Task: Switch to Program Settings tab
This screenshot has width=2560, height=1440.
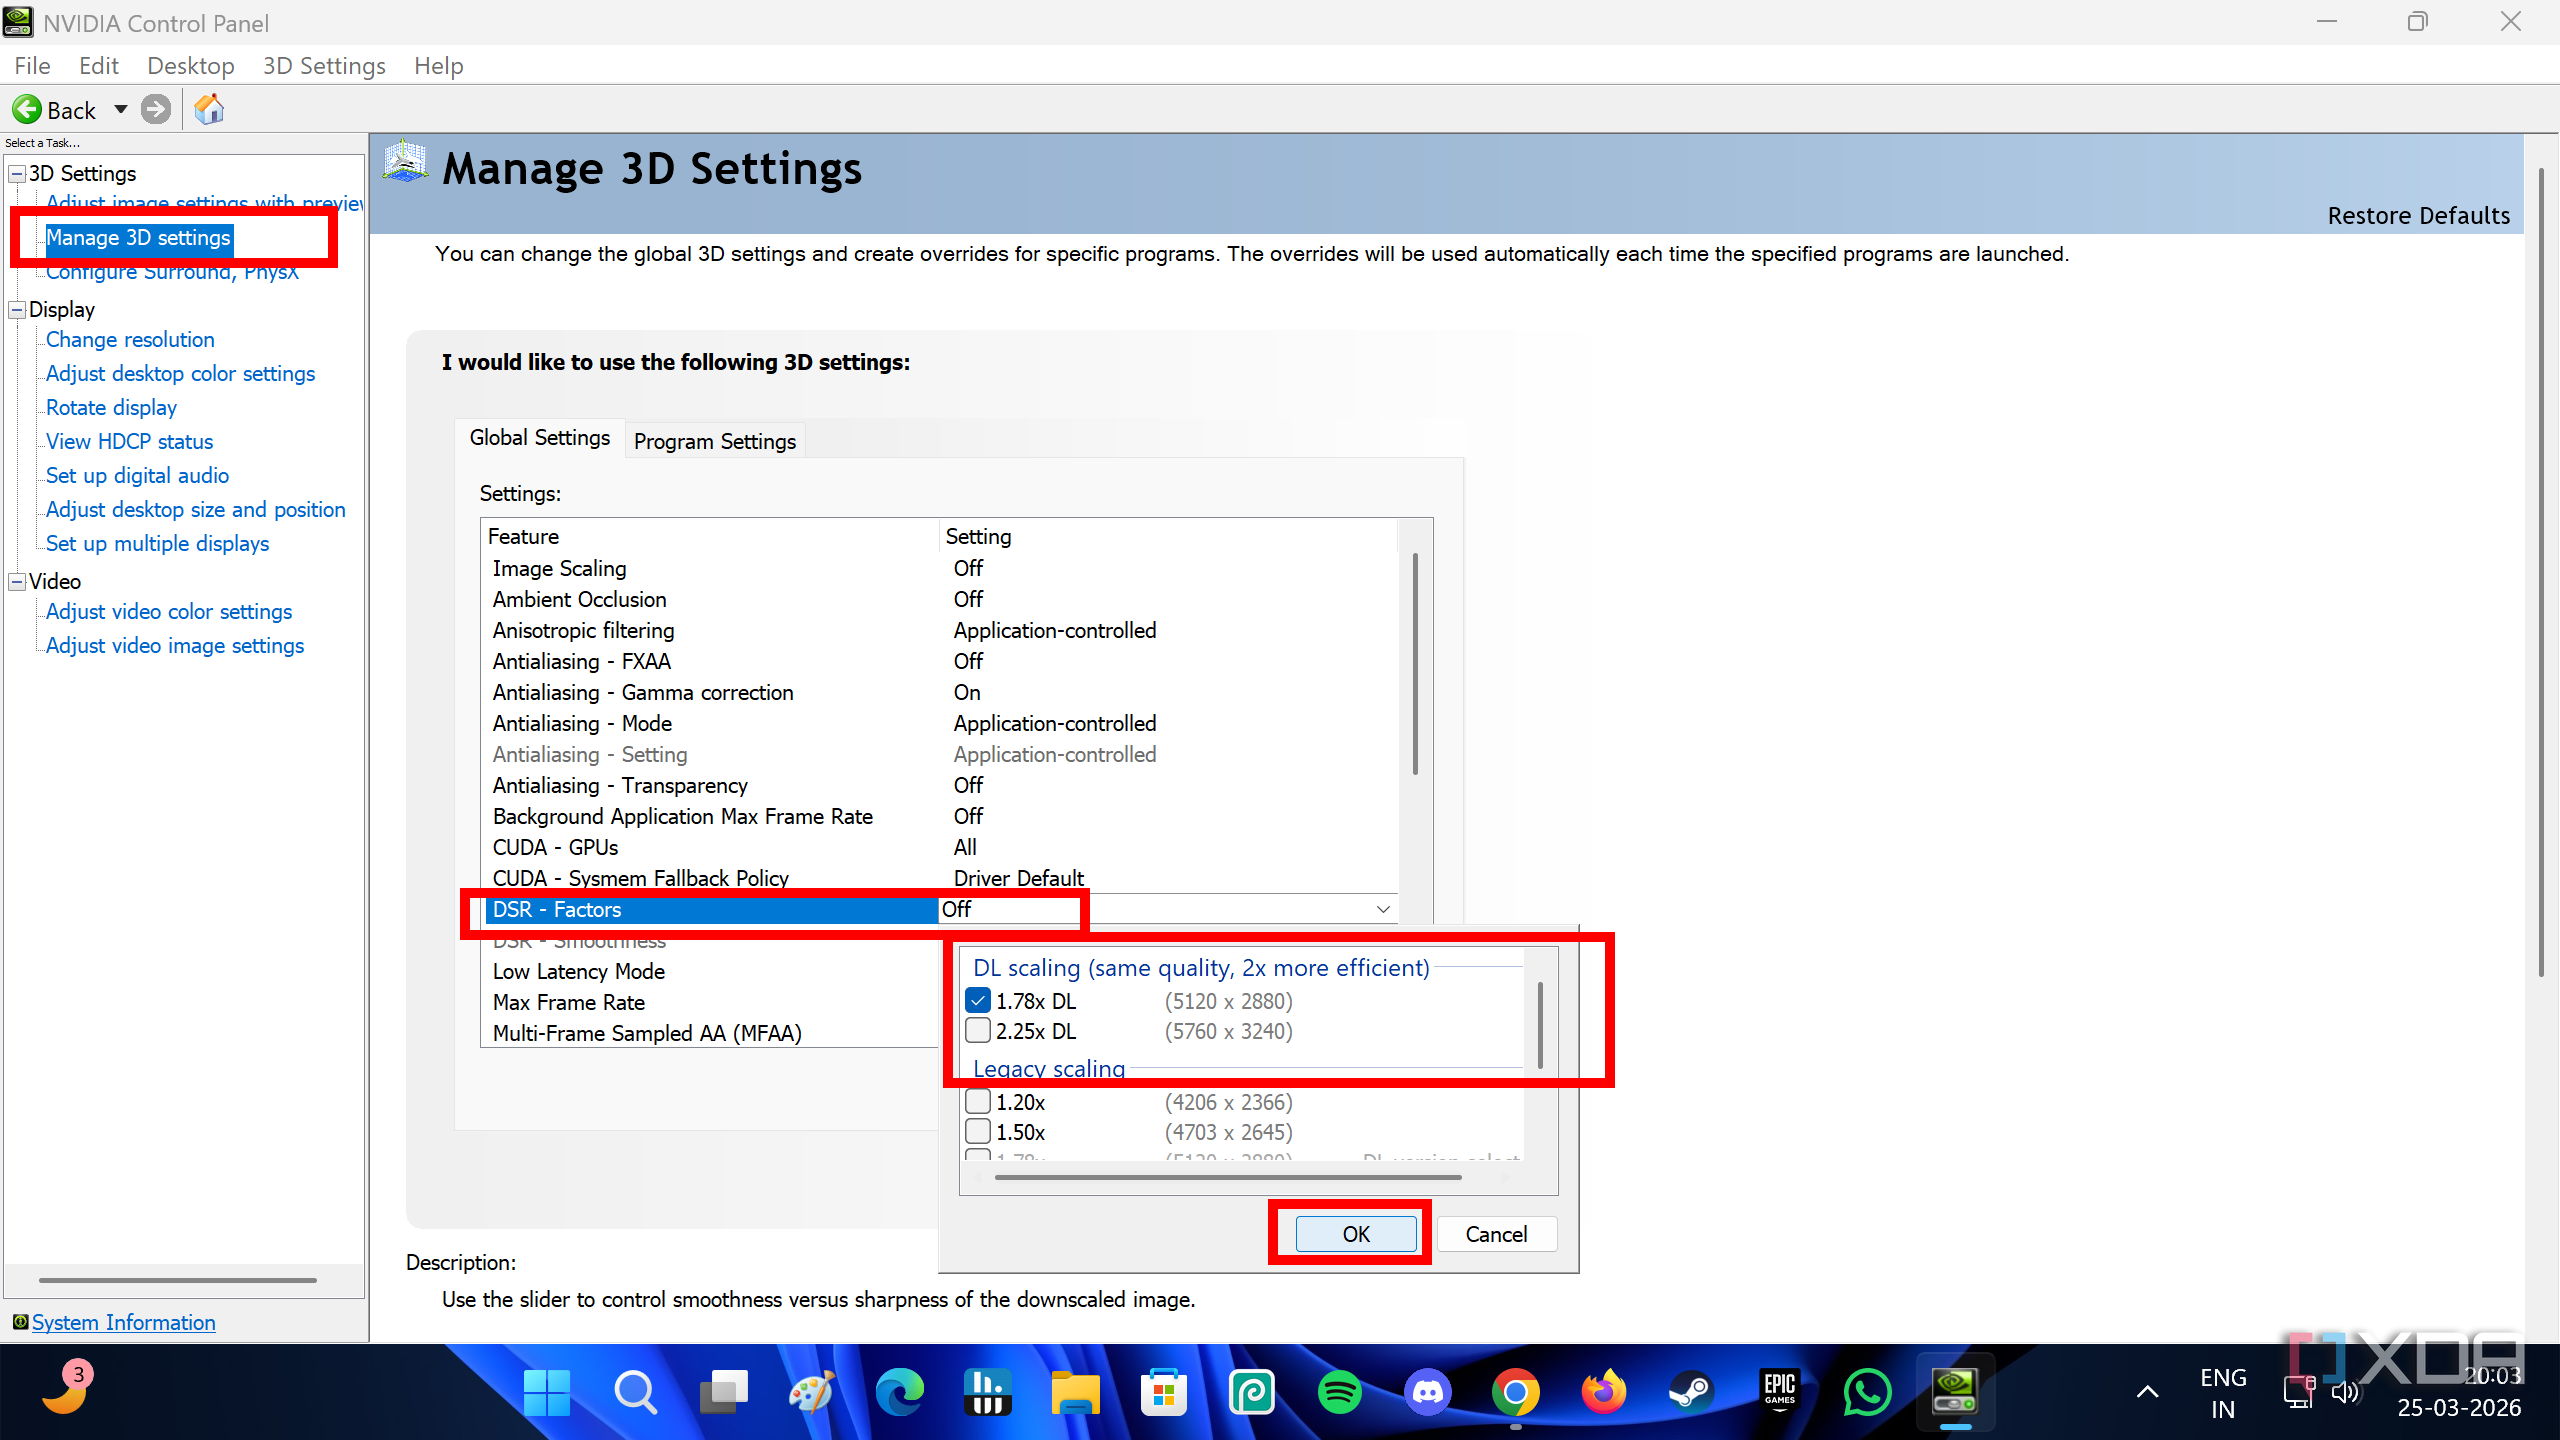Action: [x=715, y=441]
